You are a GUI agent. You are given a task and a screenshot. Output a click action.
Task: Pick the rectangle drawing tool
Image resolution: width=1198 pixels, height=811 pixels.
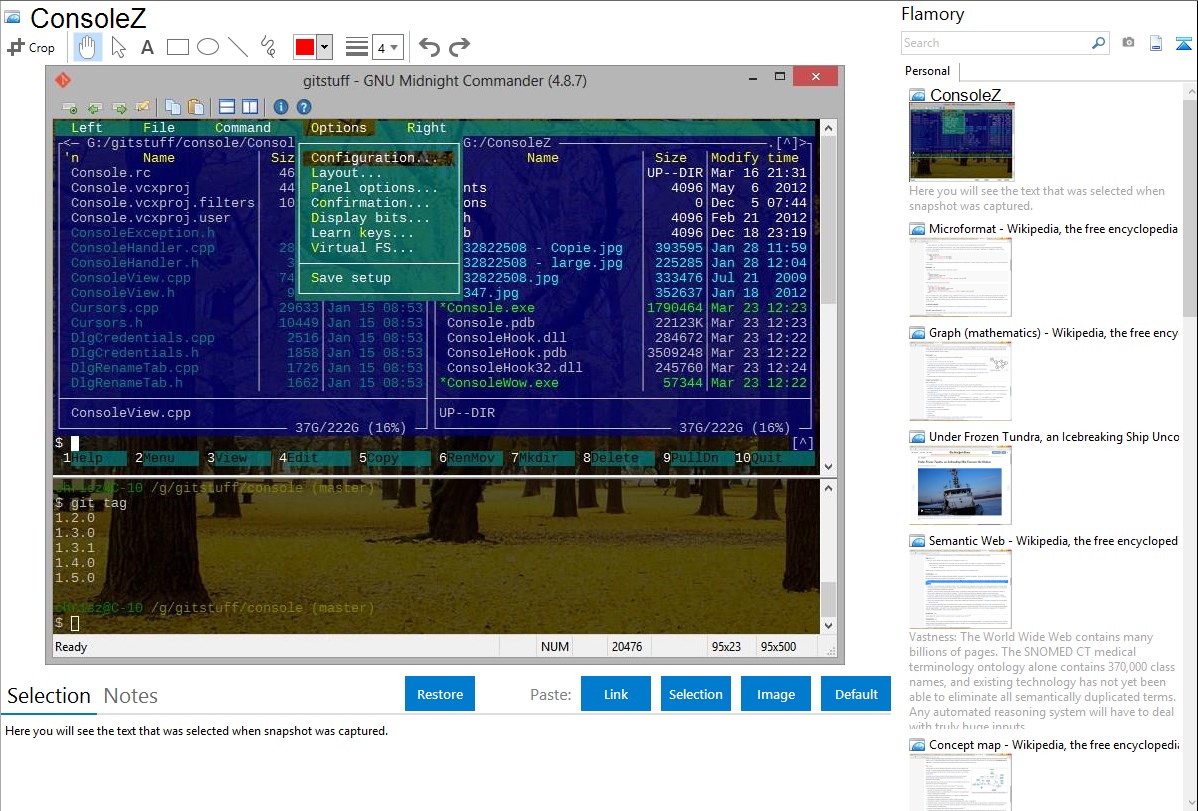coord(177,47)
